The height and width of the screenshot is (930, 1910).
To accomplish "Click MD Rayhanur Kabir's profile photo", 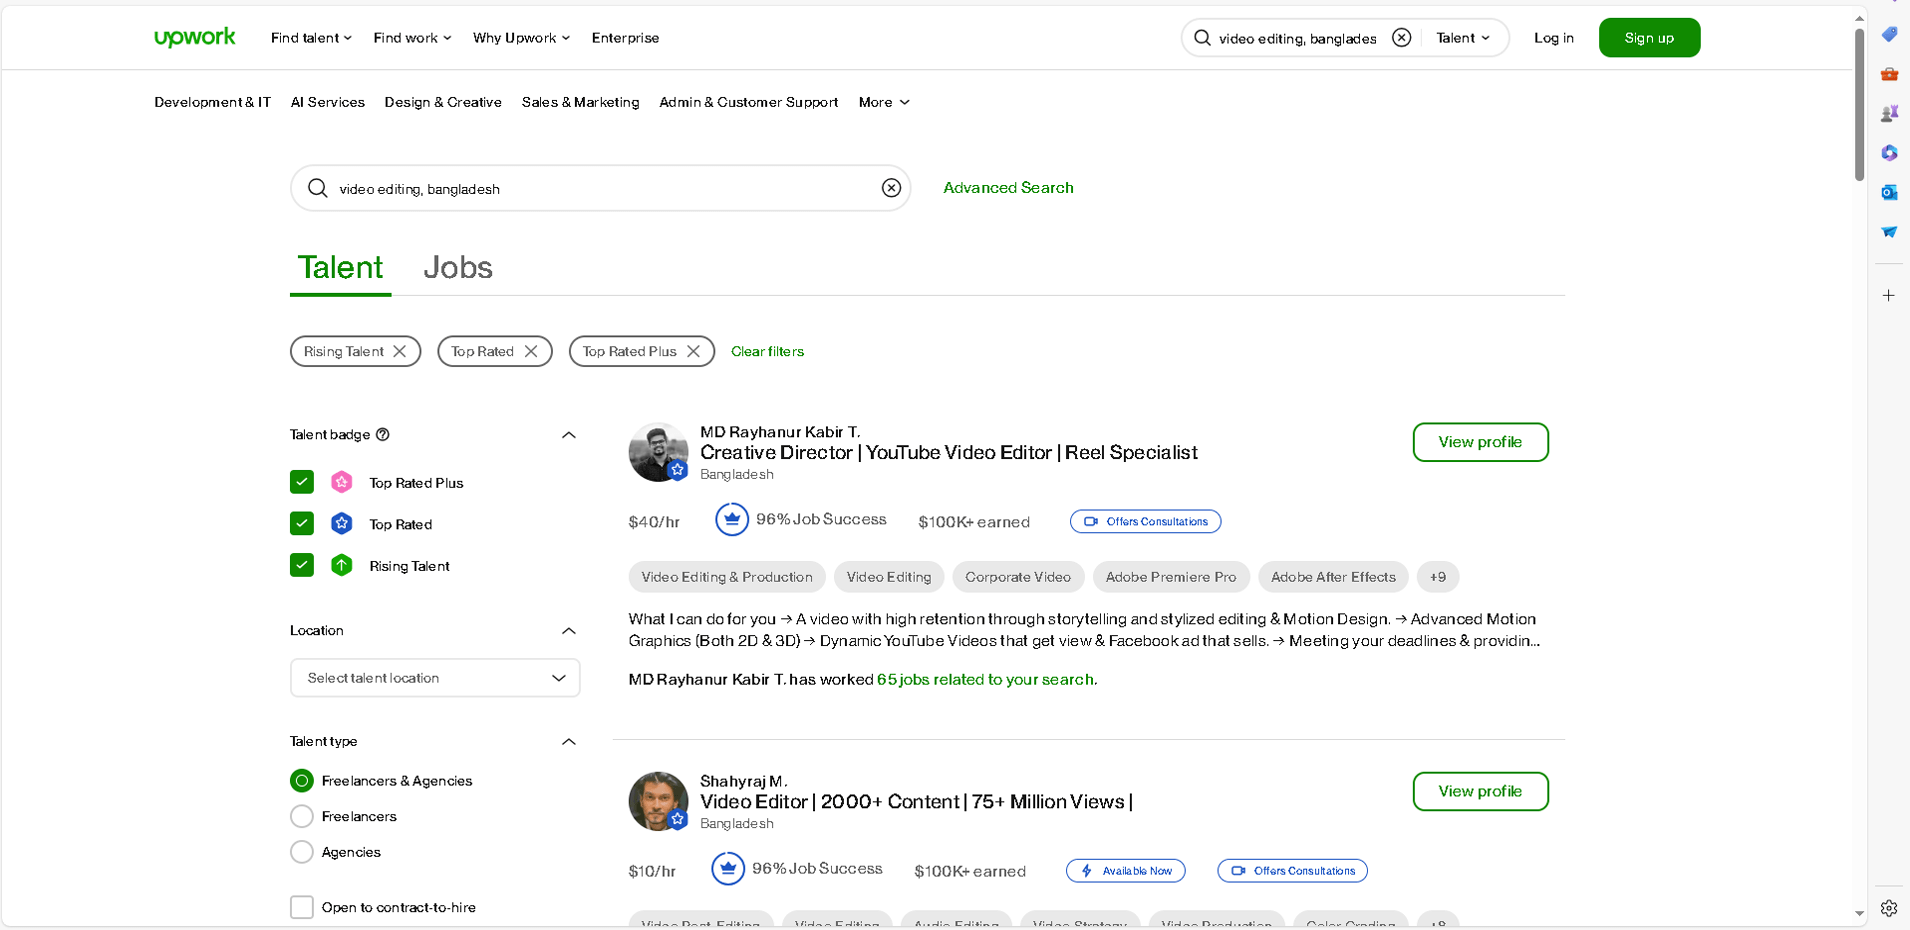I will click(658, 452).
